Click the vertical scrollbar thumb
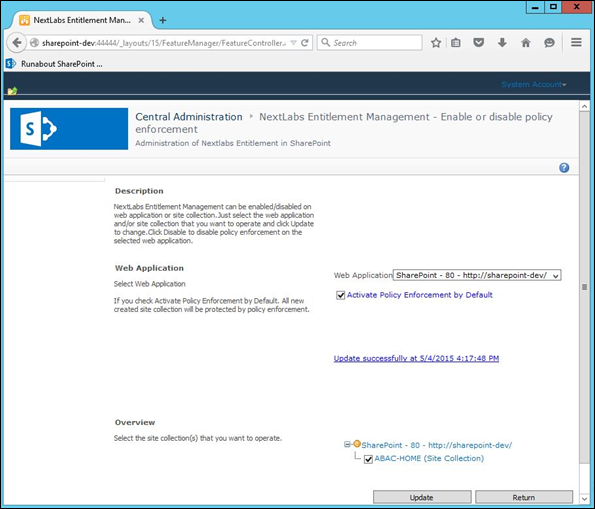Image resolution: width=595 pixels, height=509 pixels. [x=584, y=287]
